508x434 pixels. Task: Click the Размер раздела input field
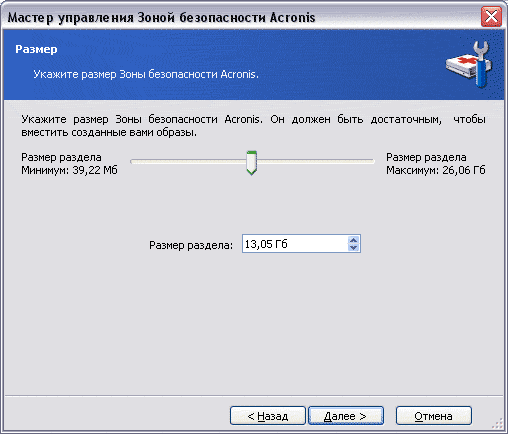point(294,244)
